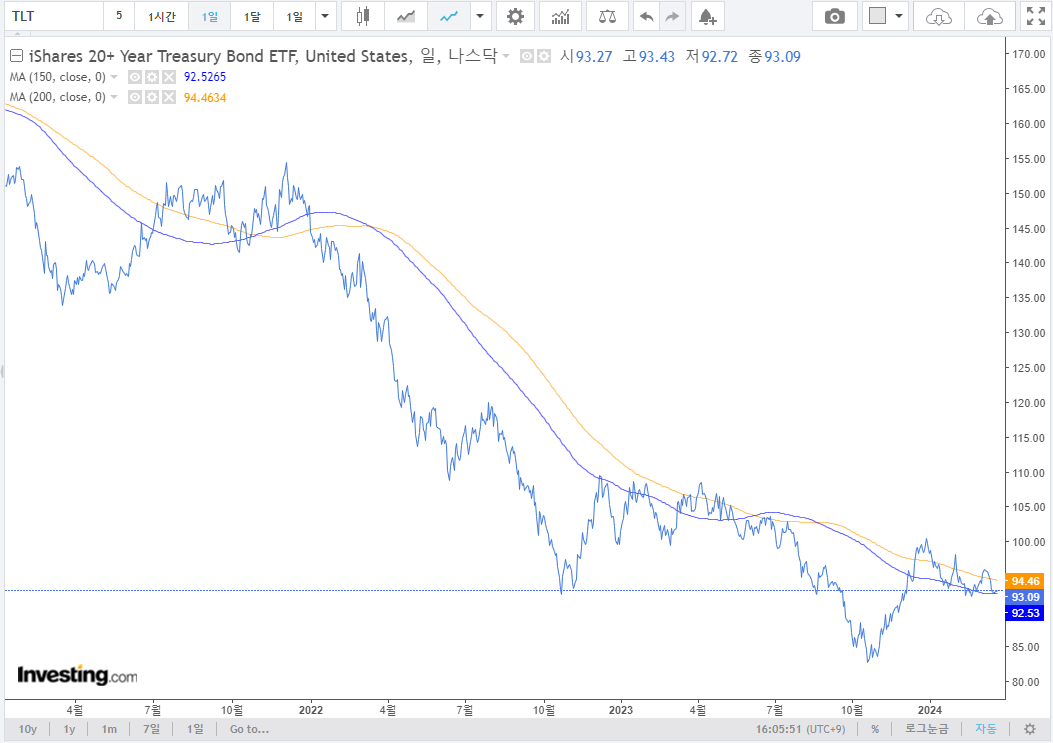Viewport: 1053px width, 743px height.
Task: Hide the MA 200 indicator line
Action: 135,97
